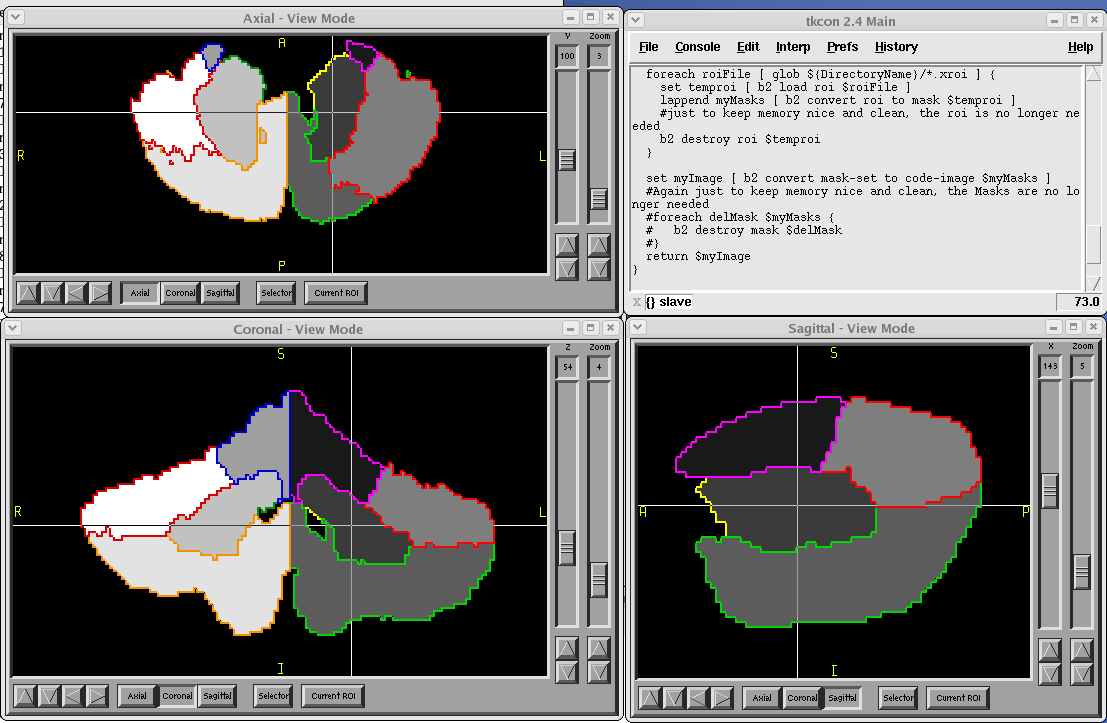1107x723 pixels.
Task: Open the Console menu in tkcon
Action: click(697, 47)
